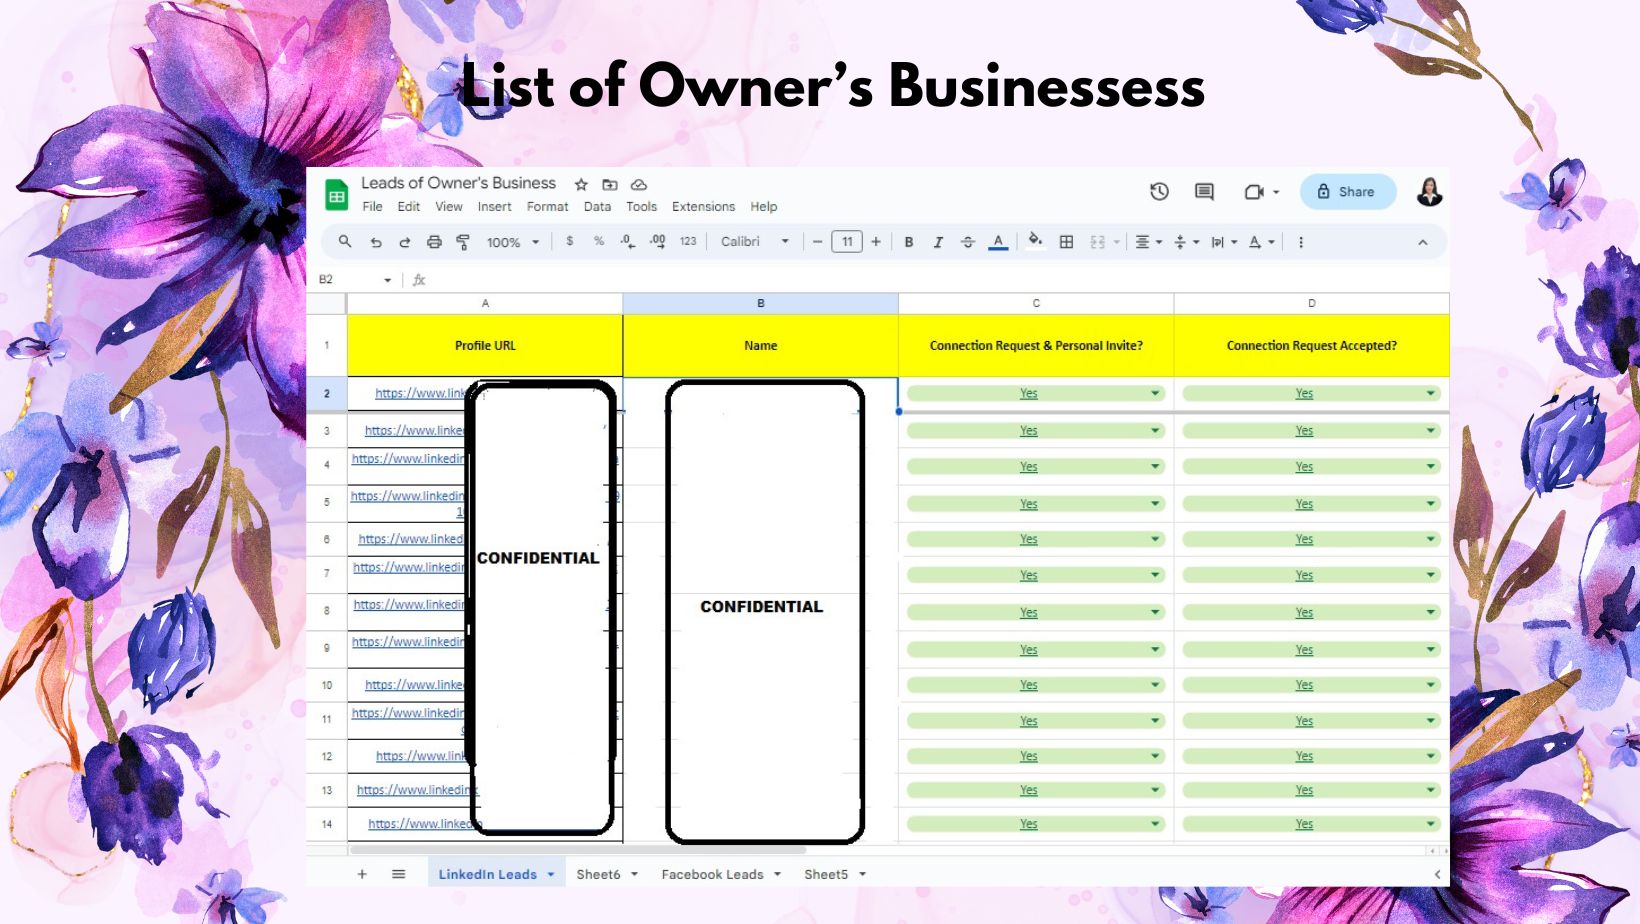Image resolution: width=1640 pixels, height=924 pixels.
Task: Open the Extensions menu
Action: tap(703, 207)
